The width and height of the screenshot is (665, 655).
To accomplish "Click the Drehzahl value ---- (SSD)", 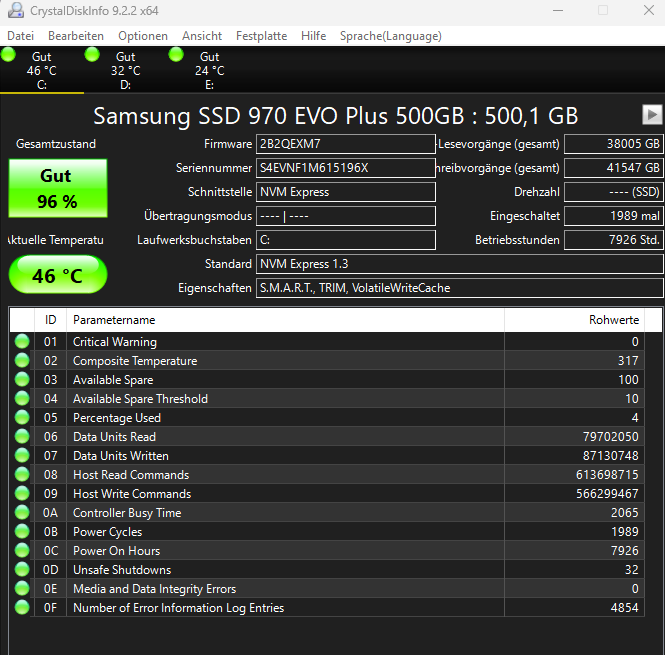I will click(614, 192).
